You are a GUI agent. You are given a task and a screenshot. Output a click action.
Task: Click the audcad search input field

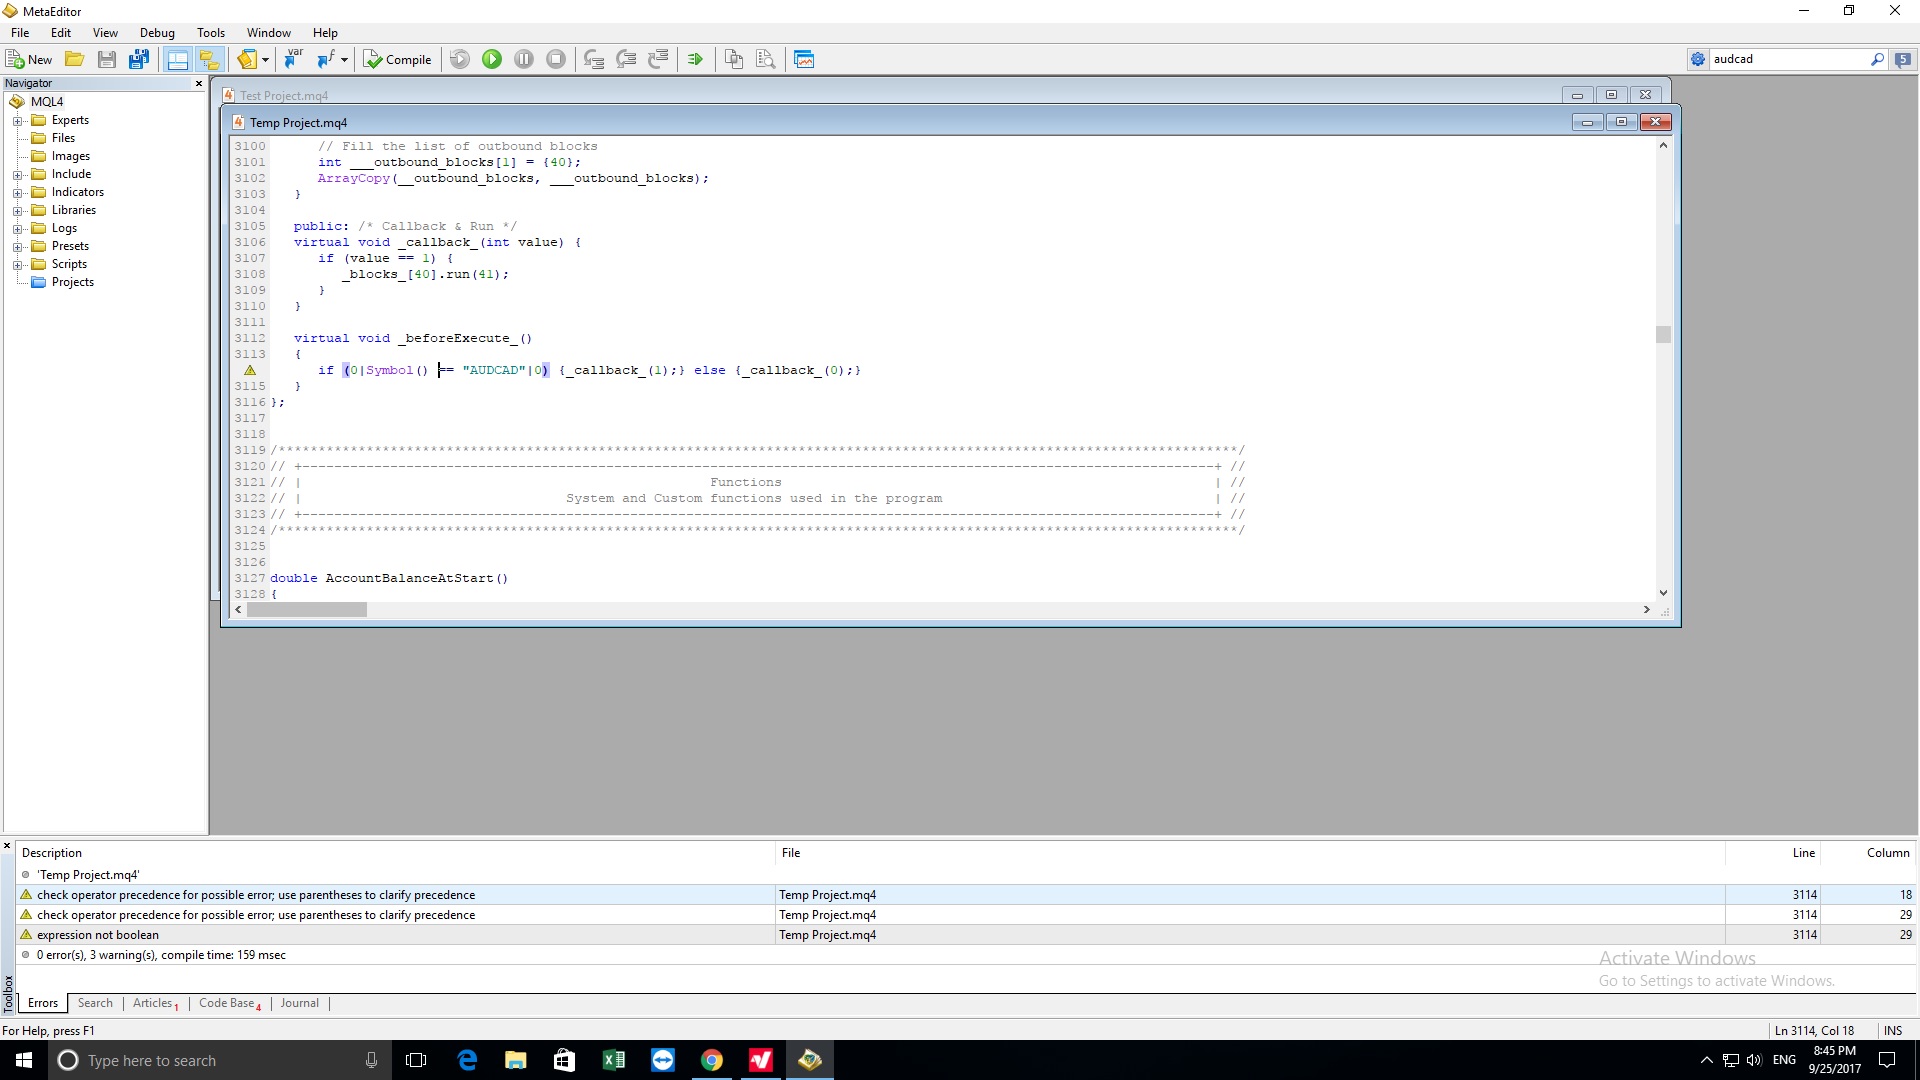[x=1788, y=59]
